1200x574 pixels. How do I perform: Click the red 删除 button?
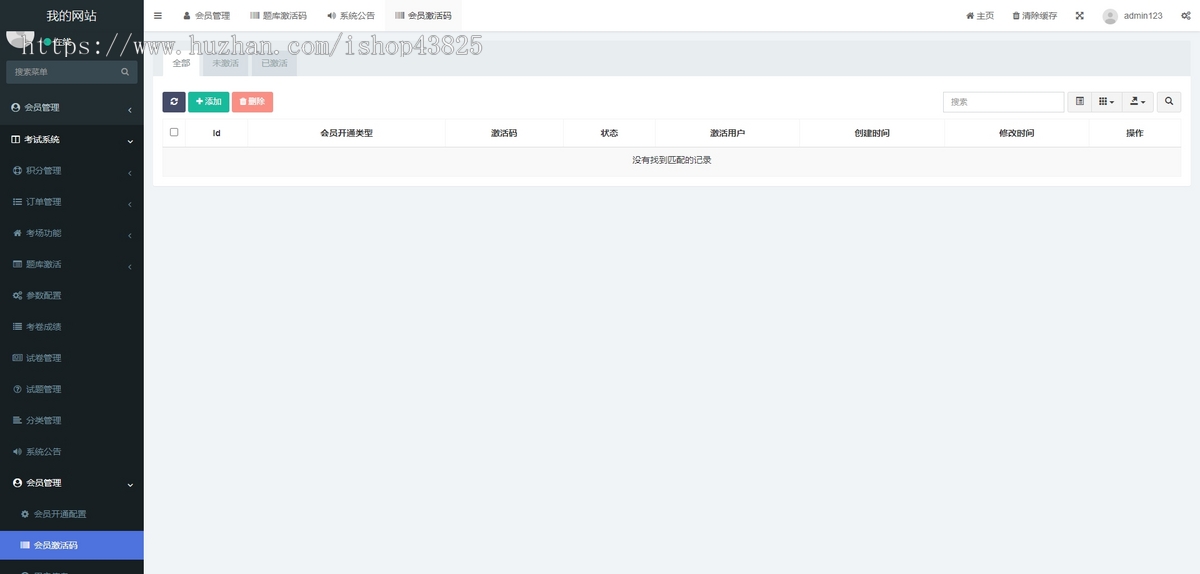click(252, 102)
